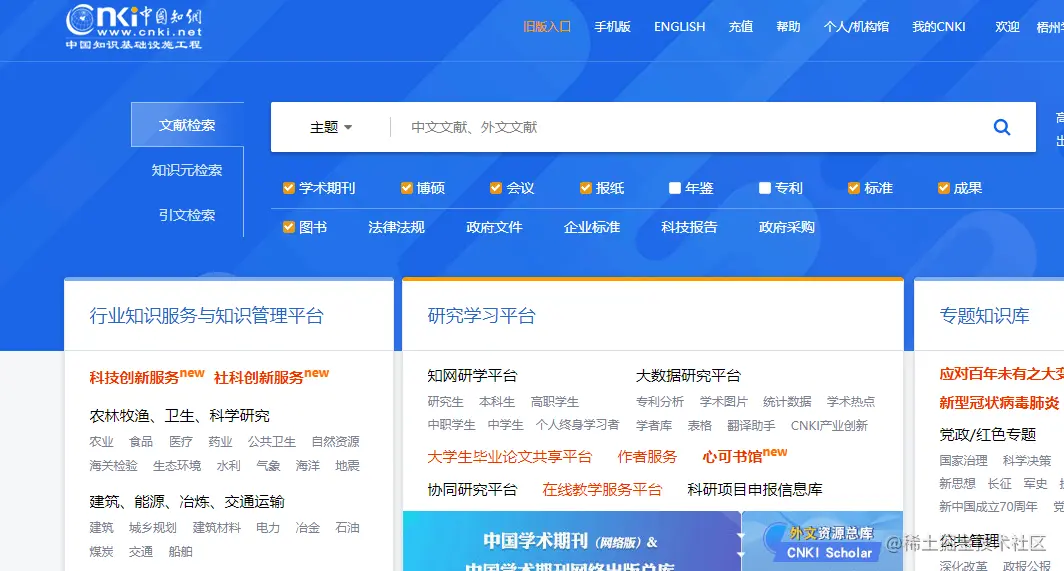Switch to the 引文检索 tab

pos(187,215)
